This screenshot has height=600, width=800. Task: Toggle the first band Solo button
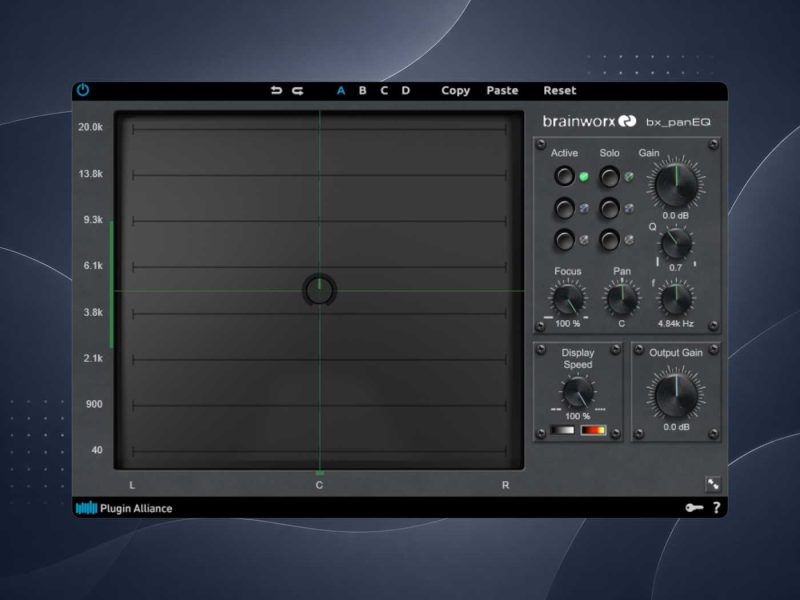609,177
